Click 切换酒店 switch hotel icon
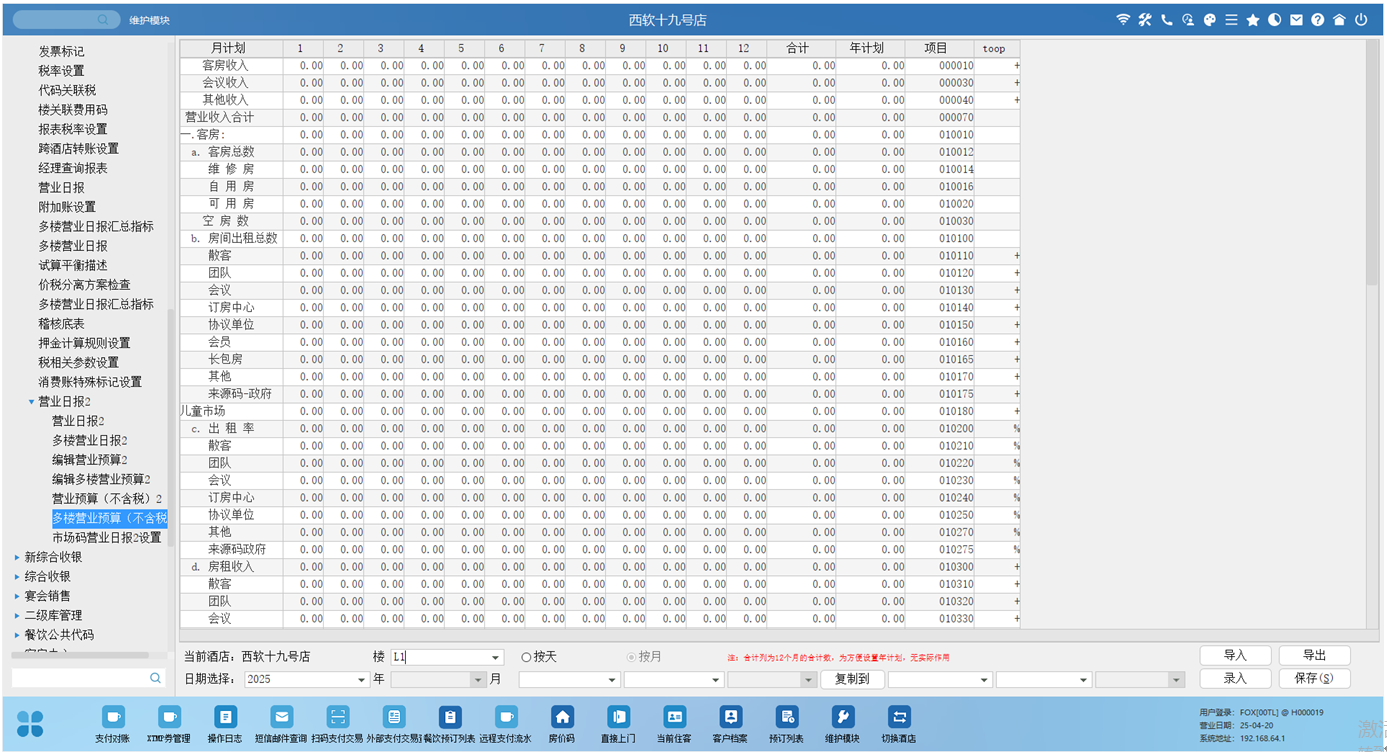 (x=898, y=724)
